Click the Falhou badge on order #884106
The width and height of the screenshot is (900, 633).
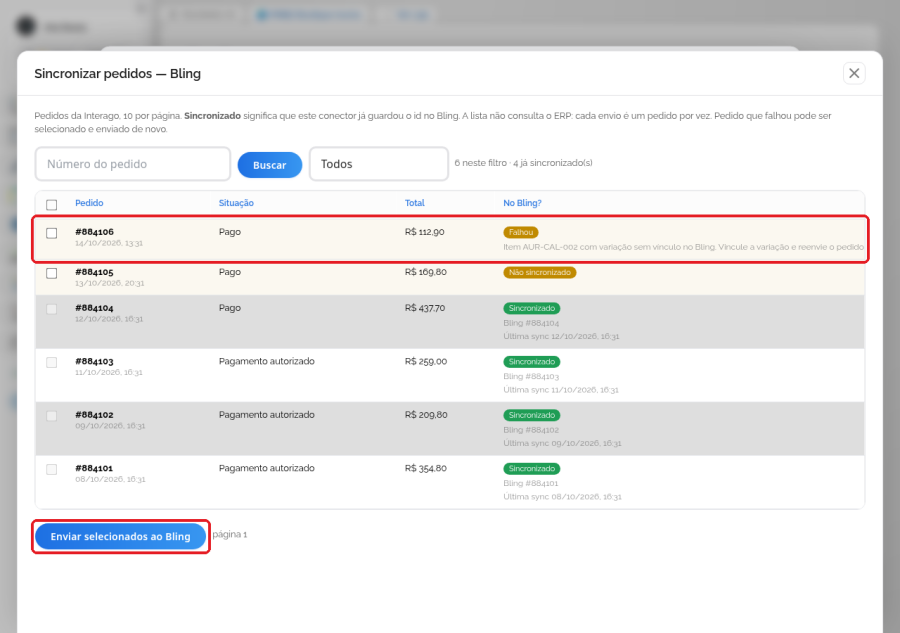pyautogui.click(x=521, y=232)
